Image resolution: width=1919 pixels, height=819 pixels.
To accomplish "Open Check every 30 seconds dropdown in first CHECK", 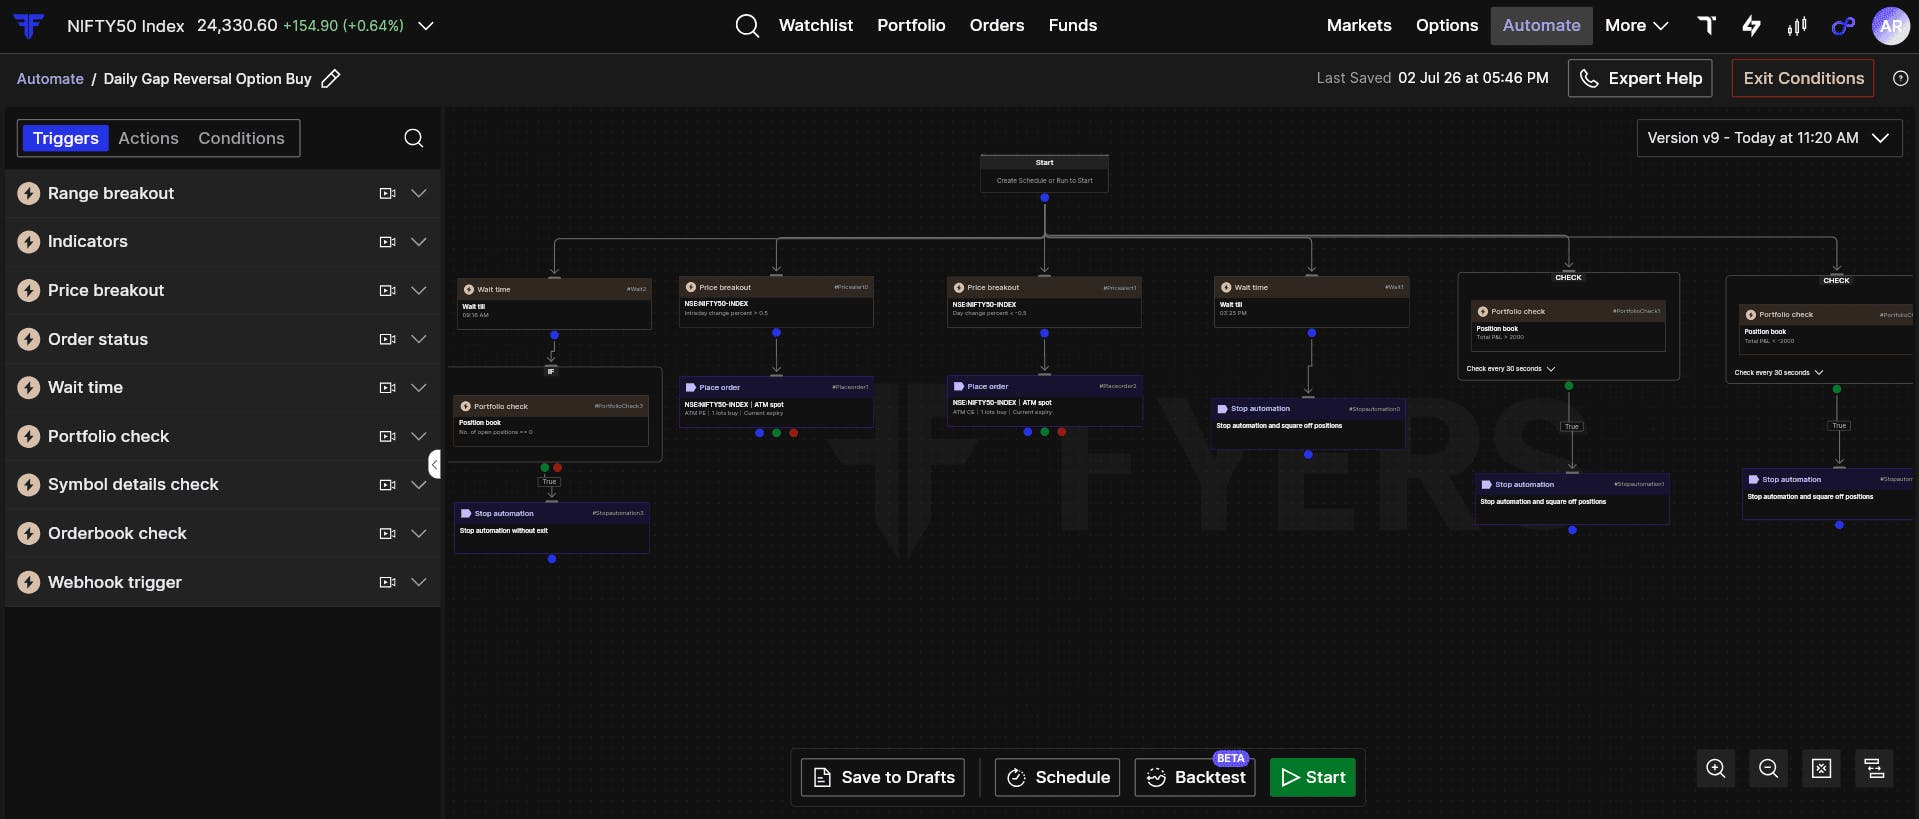I will tap(1511, 369).
